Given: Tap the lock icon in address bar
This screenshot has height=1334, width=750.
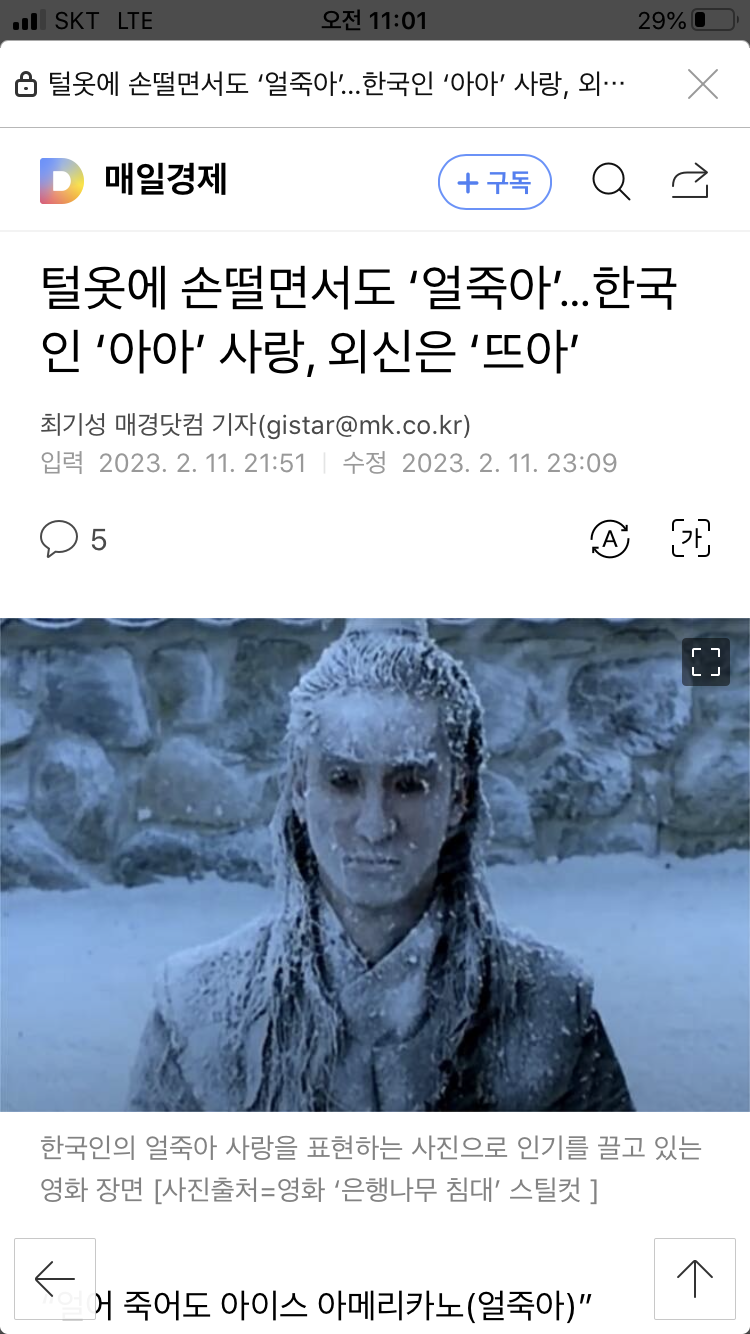Looking at the screenshot, I should pos(27,85).
